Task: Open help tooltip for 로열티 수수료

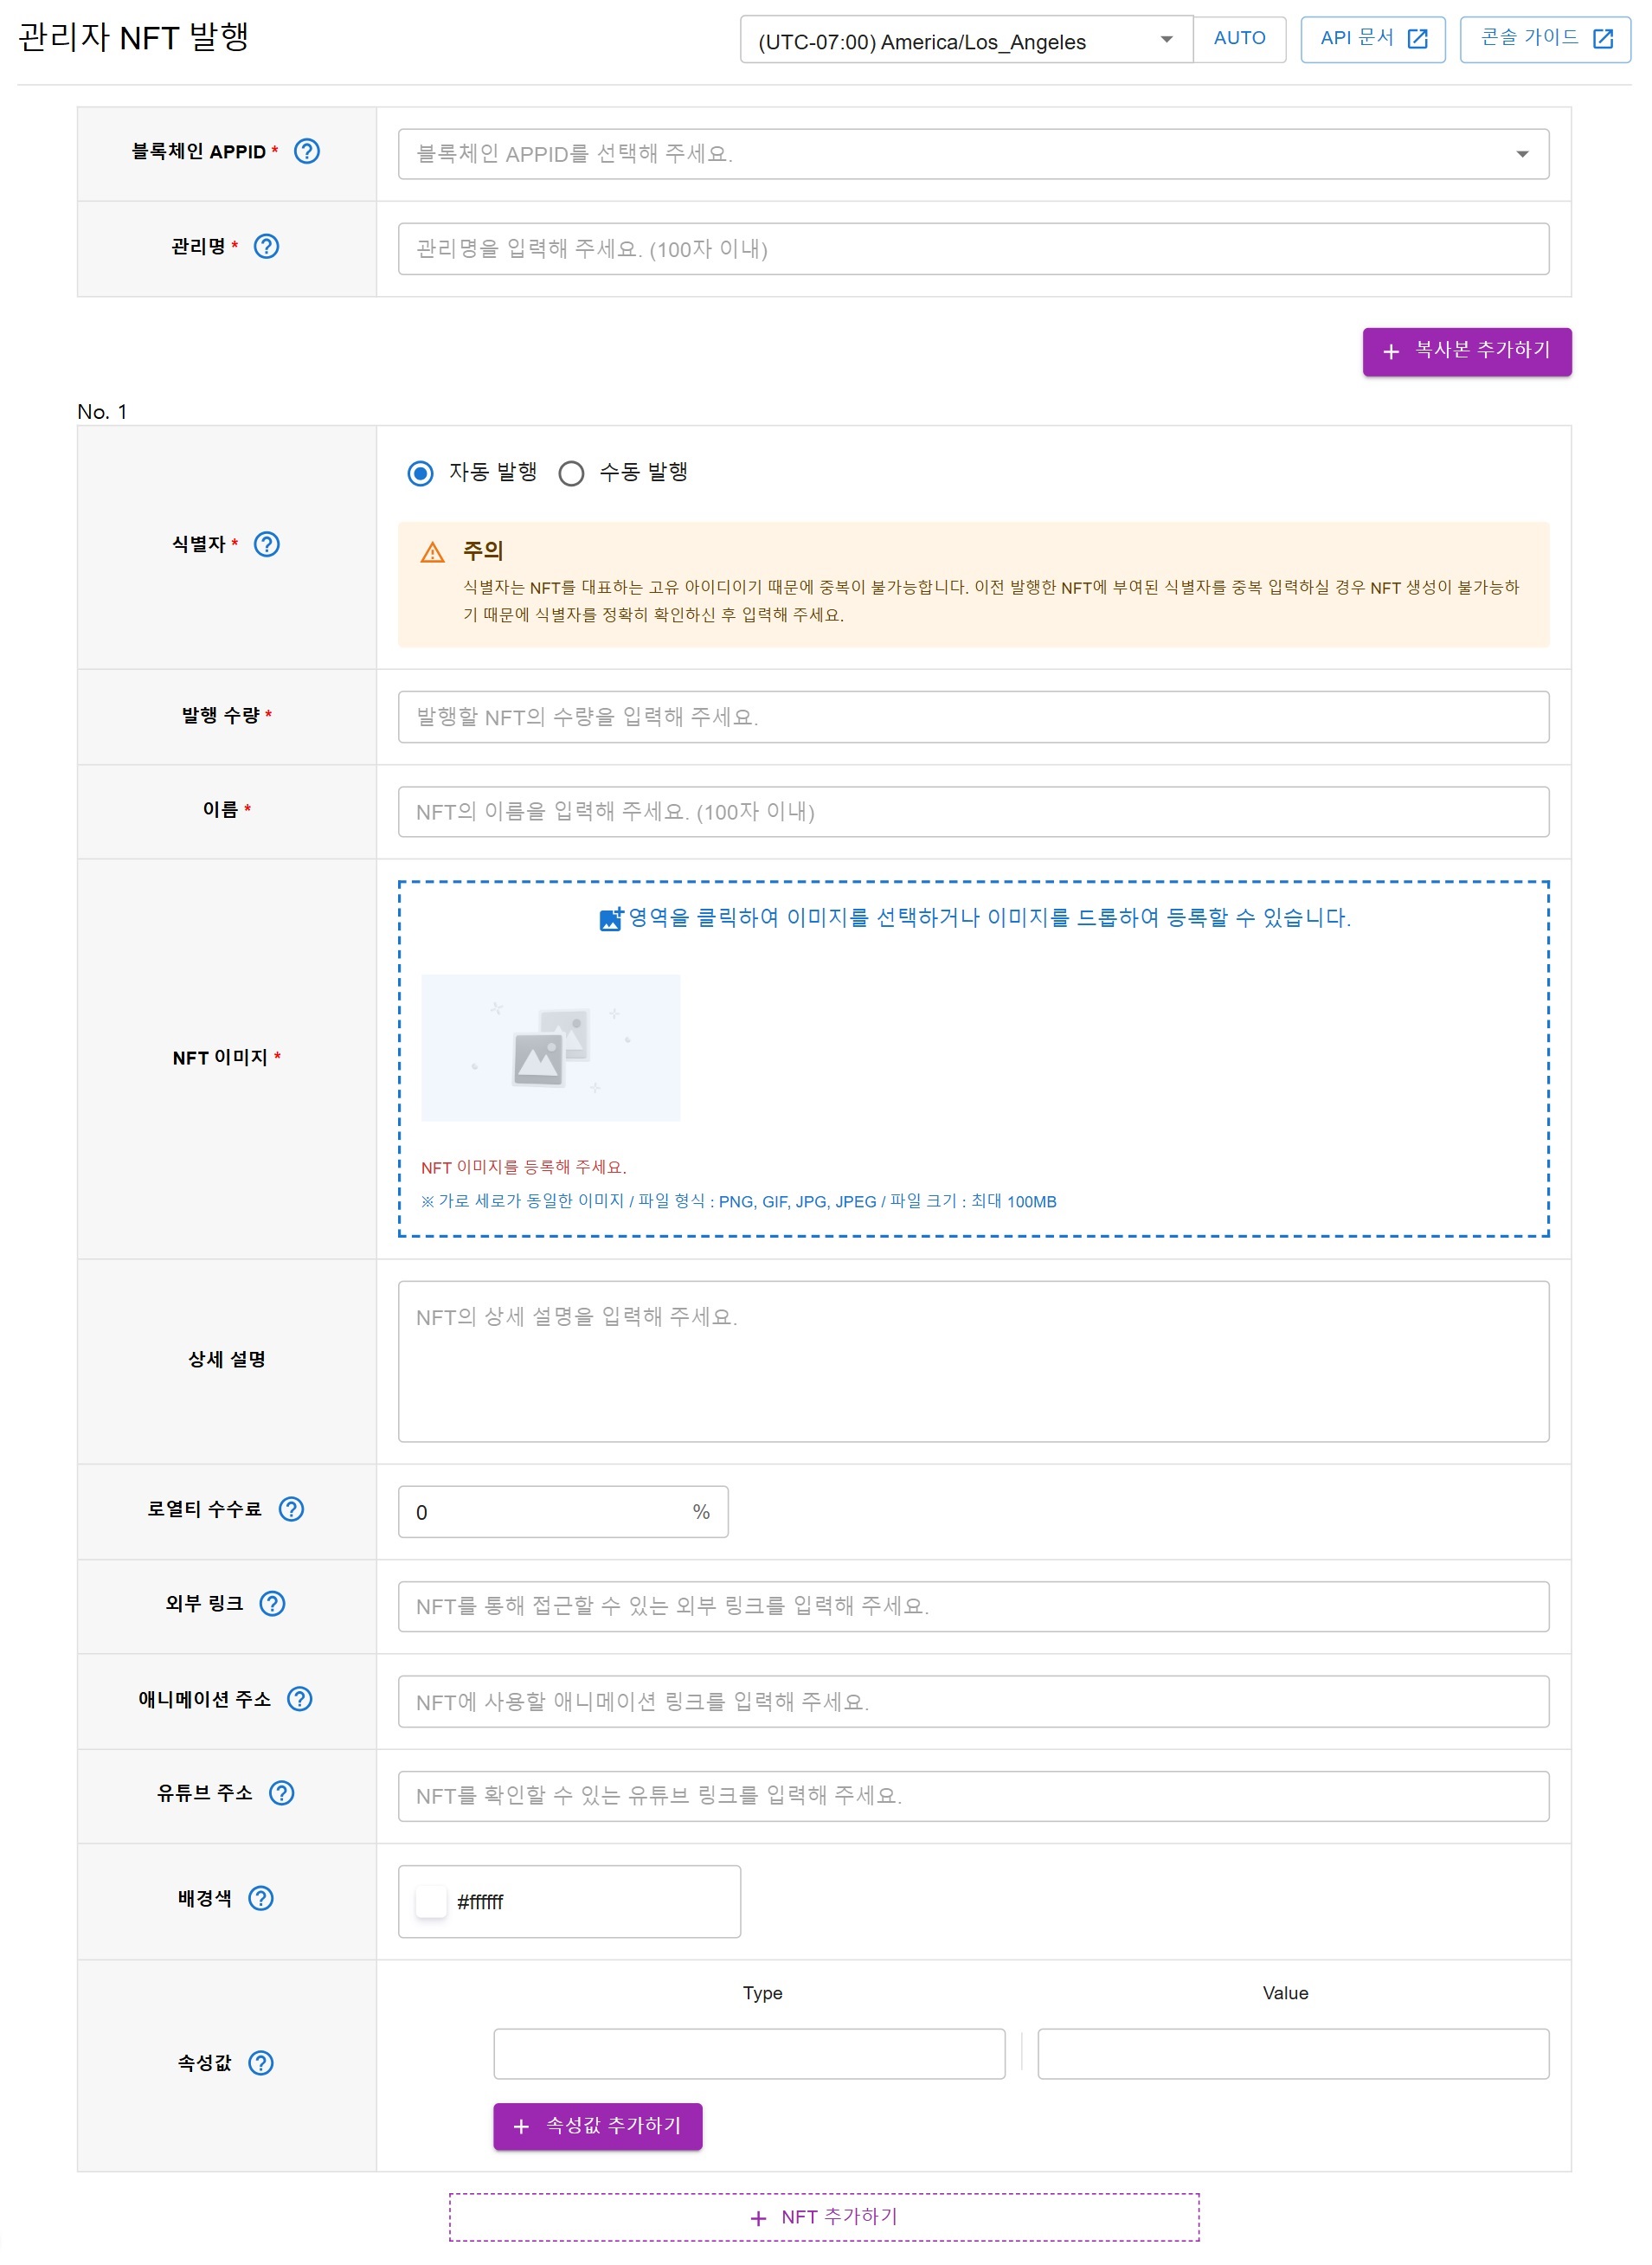Action: pos(291,1510)
